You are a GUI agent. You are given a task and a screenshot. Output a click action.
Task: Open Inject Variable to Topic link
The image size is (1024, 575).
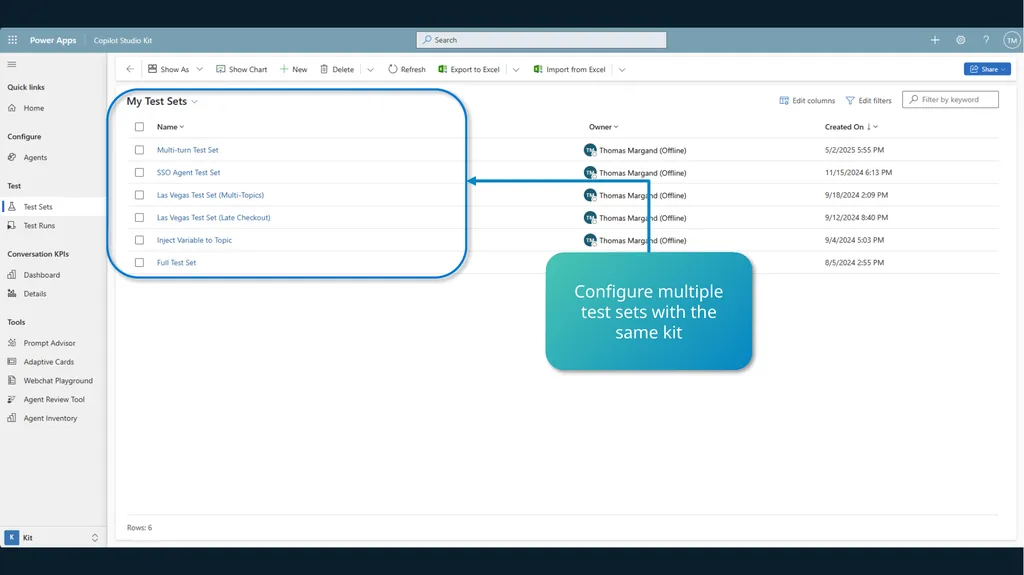click(x=194, y=240)
